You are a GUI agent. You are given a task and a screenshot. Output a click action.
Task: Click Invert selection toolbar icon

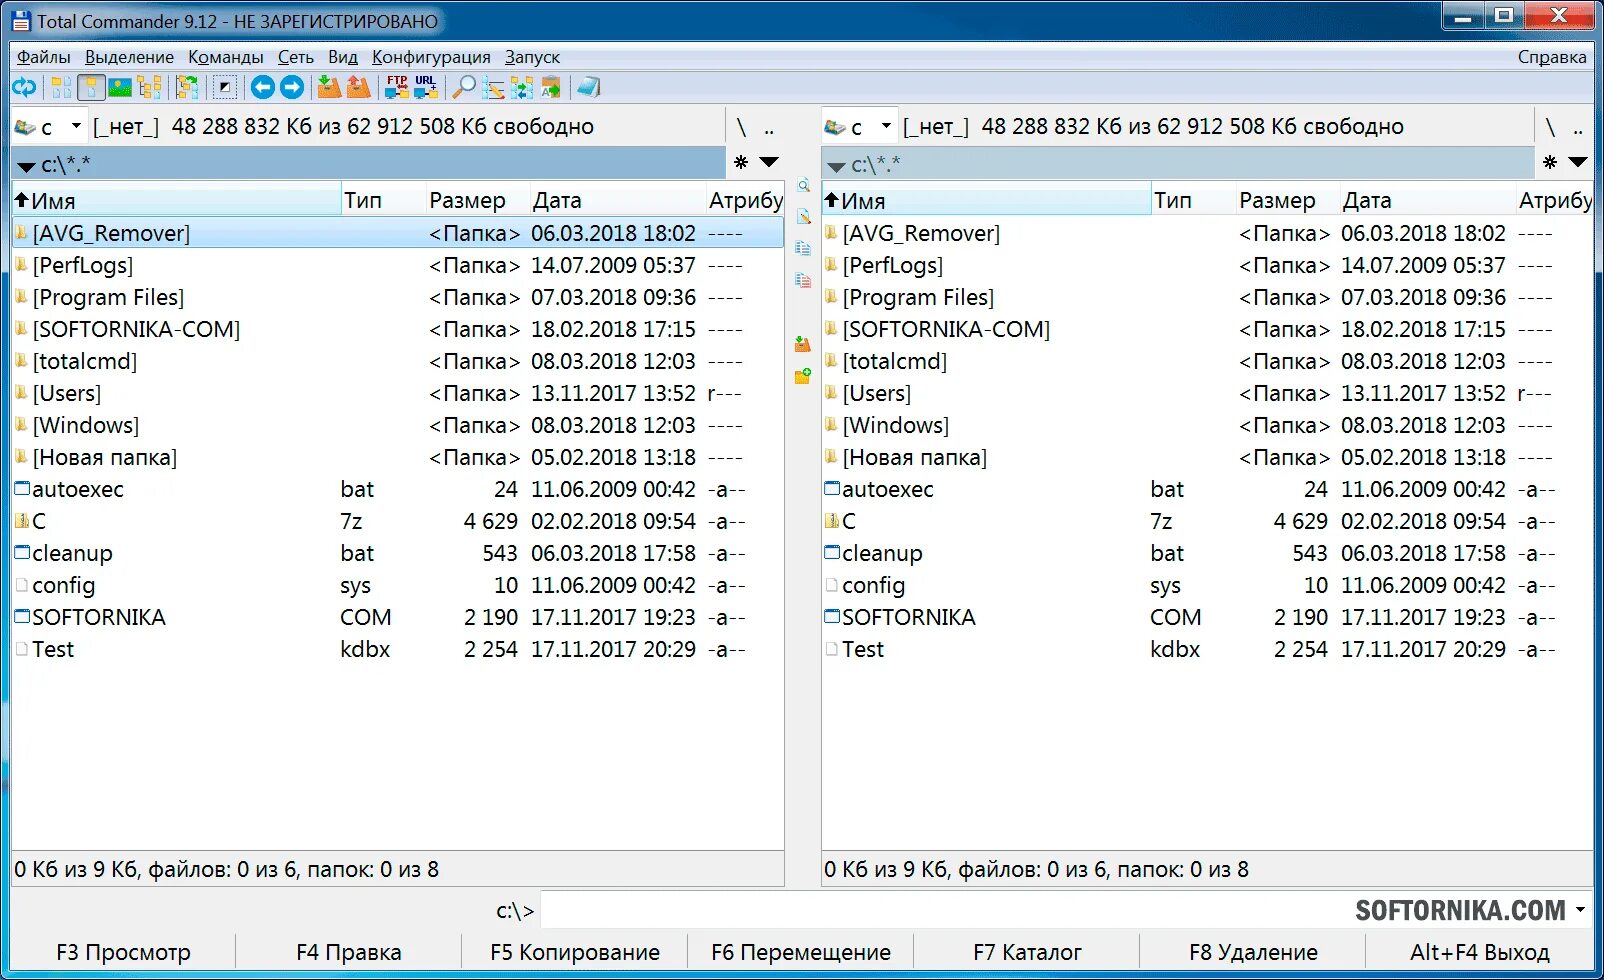click(x=225, y=88)
